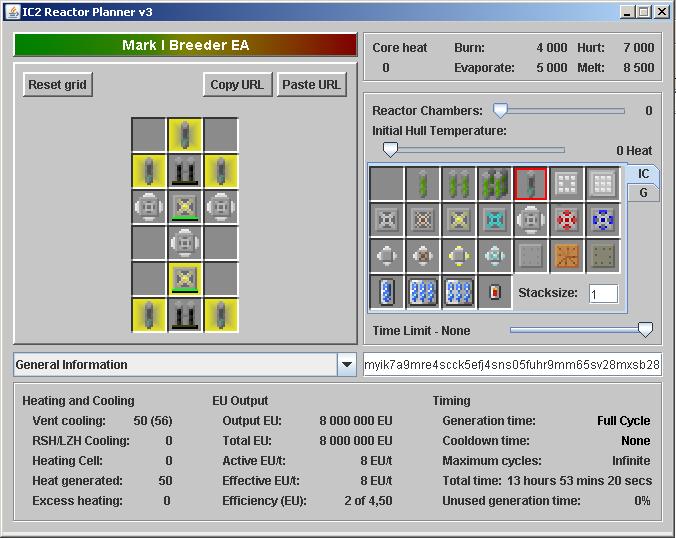Click the 13 hours 53 mins 20 secs total time
Screen dimensions: 676x538
click(579, 480)
